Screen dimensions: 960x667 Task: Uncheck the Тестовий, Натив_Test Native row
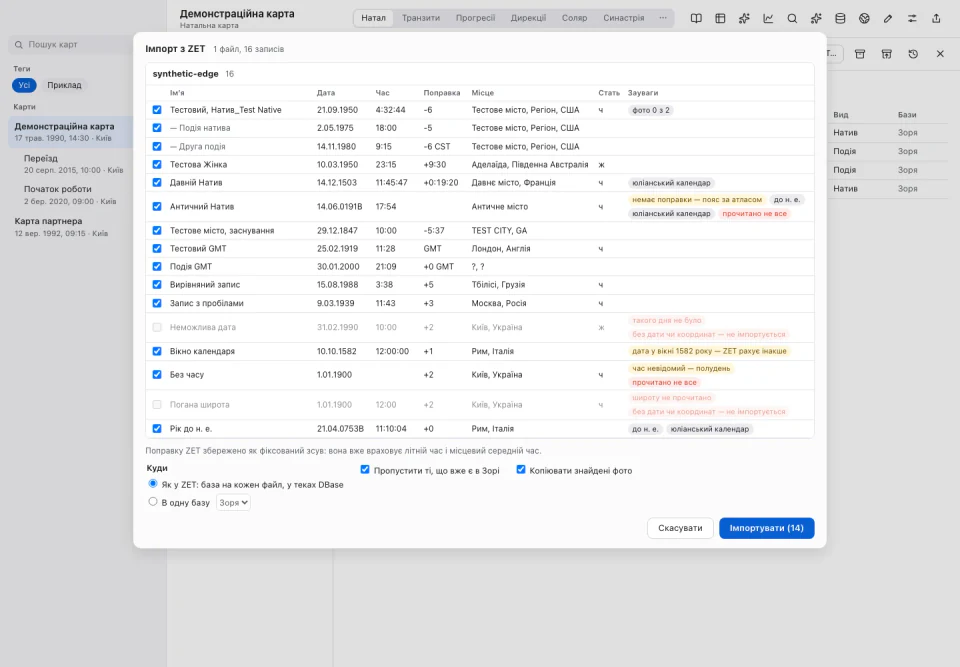point(157,110)
